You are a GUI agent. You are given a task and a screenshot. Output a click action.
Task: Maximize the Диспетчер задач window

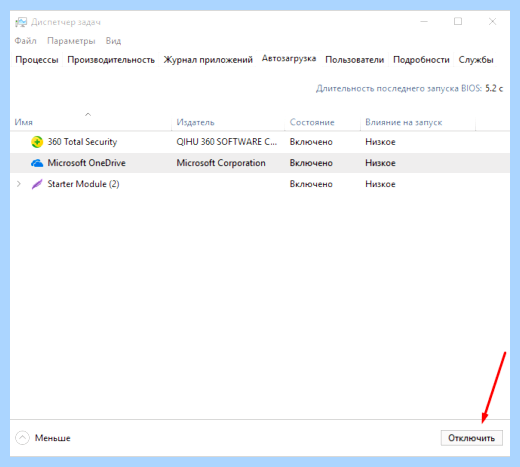coord(458,22)
